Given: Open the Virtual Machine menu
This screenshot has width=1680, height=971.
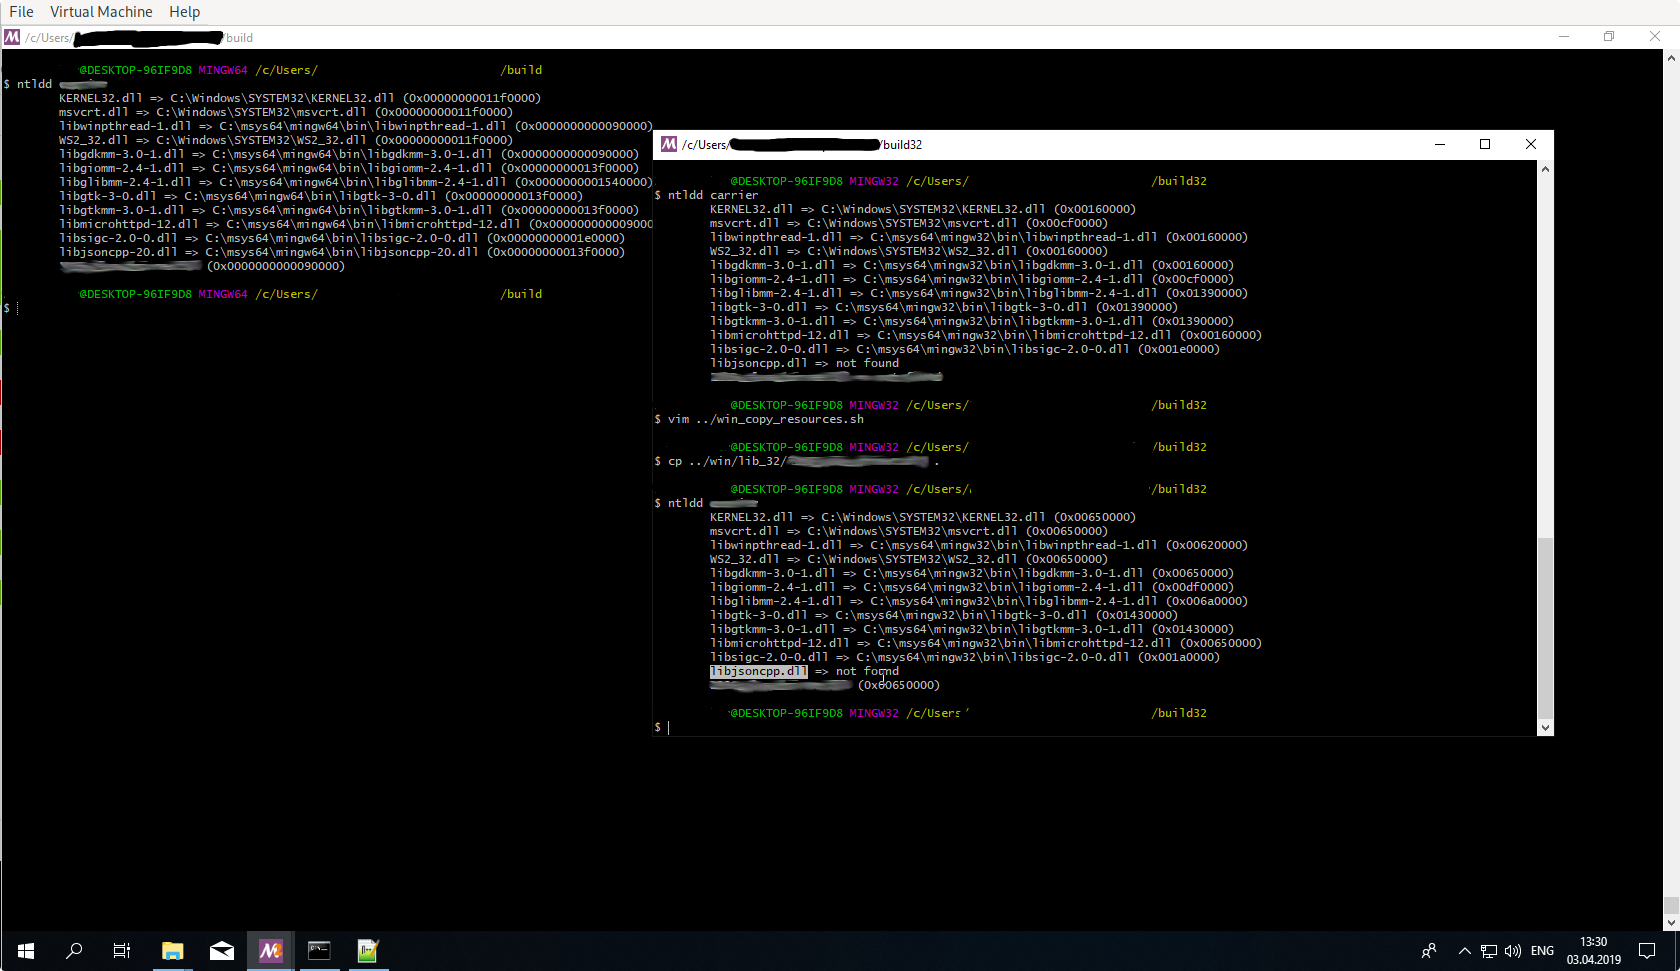Looking at the screenshot, I should pyautogui.click(x=101, y=12).
